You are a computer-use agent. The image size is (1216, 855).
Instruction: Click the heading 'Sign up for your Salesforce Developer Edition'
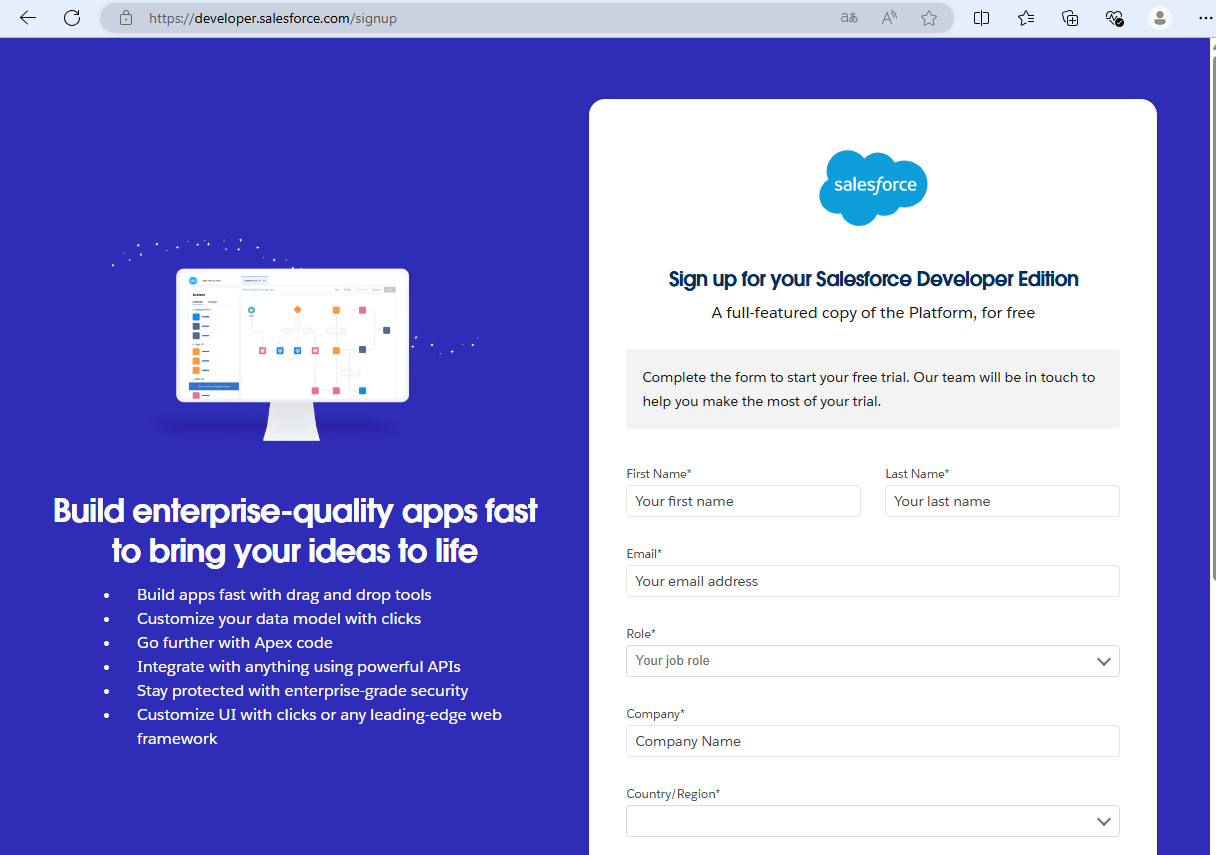[x=873, y=279]
